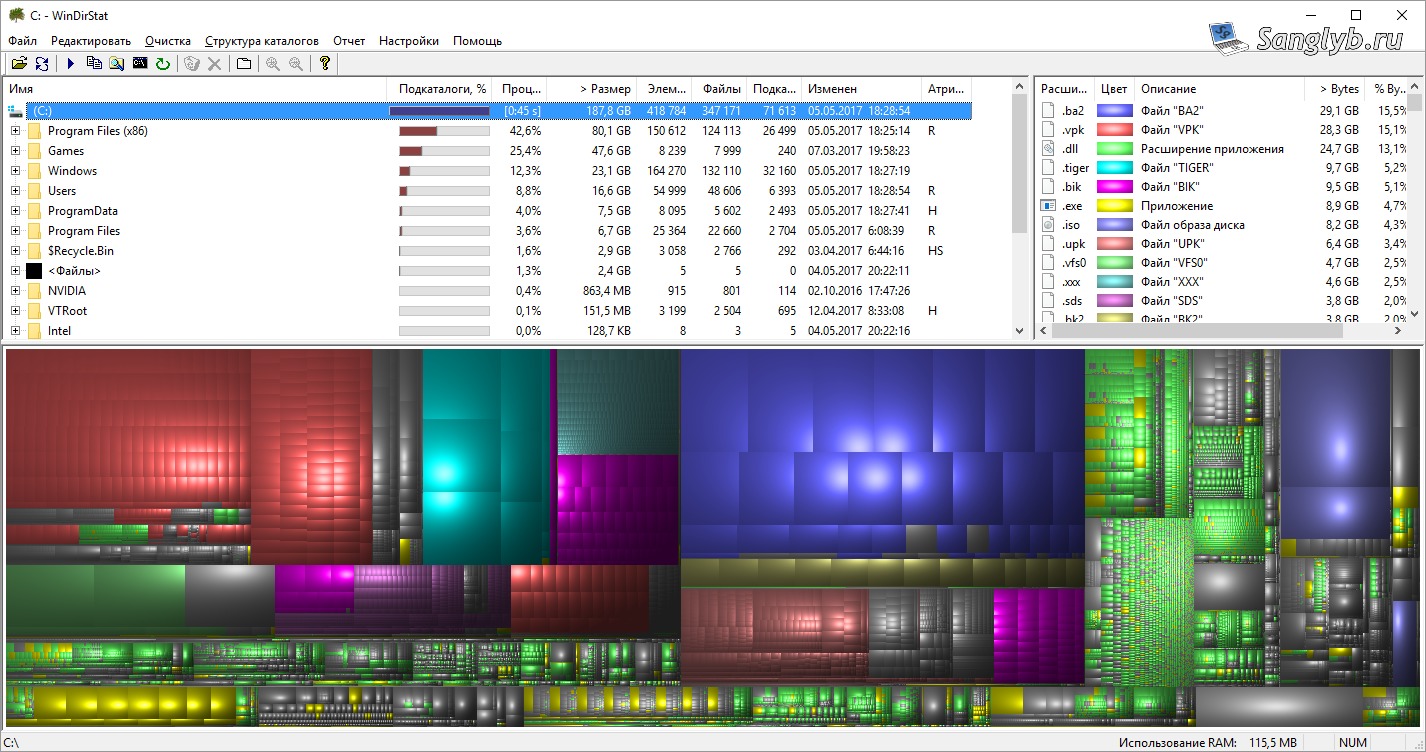The image size is (1426, 752).
Task: Select the .iso Файл образа диска row
Action: click(1222, 225)
